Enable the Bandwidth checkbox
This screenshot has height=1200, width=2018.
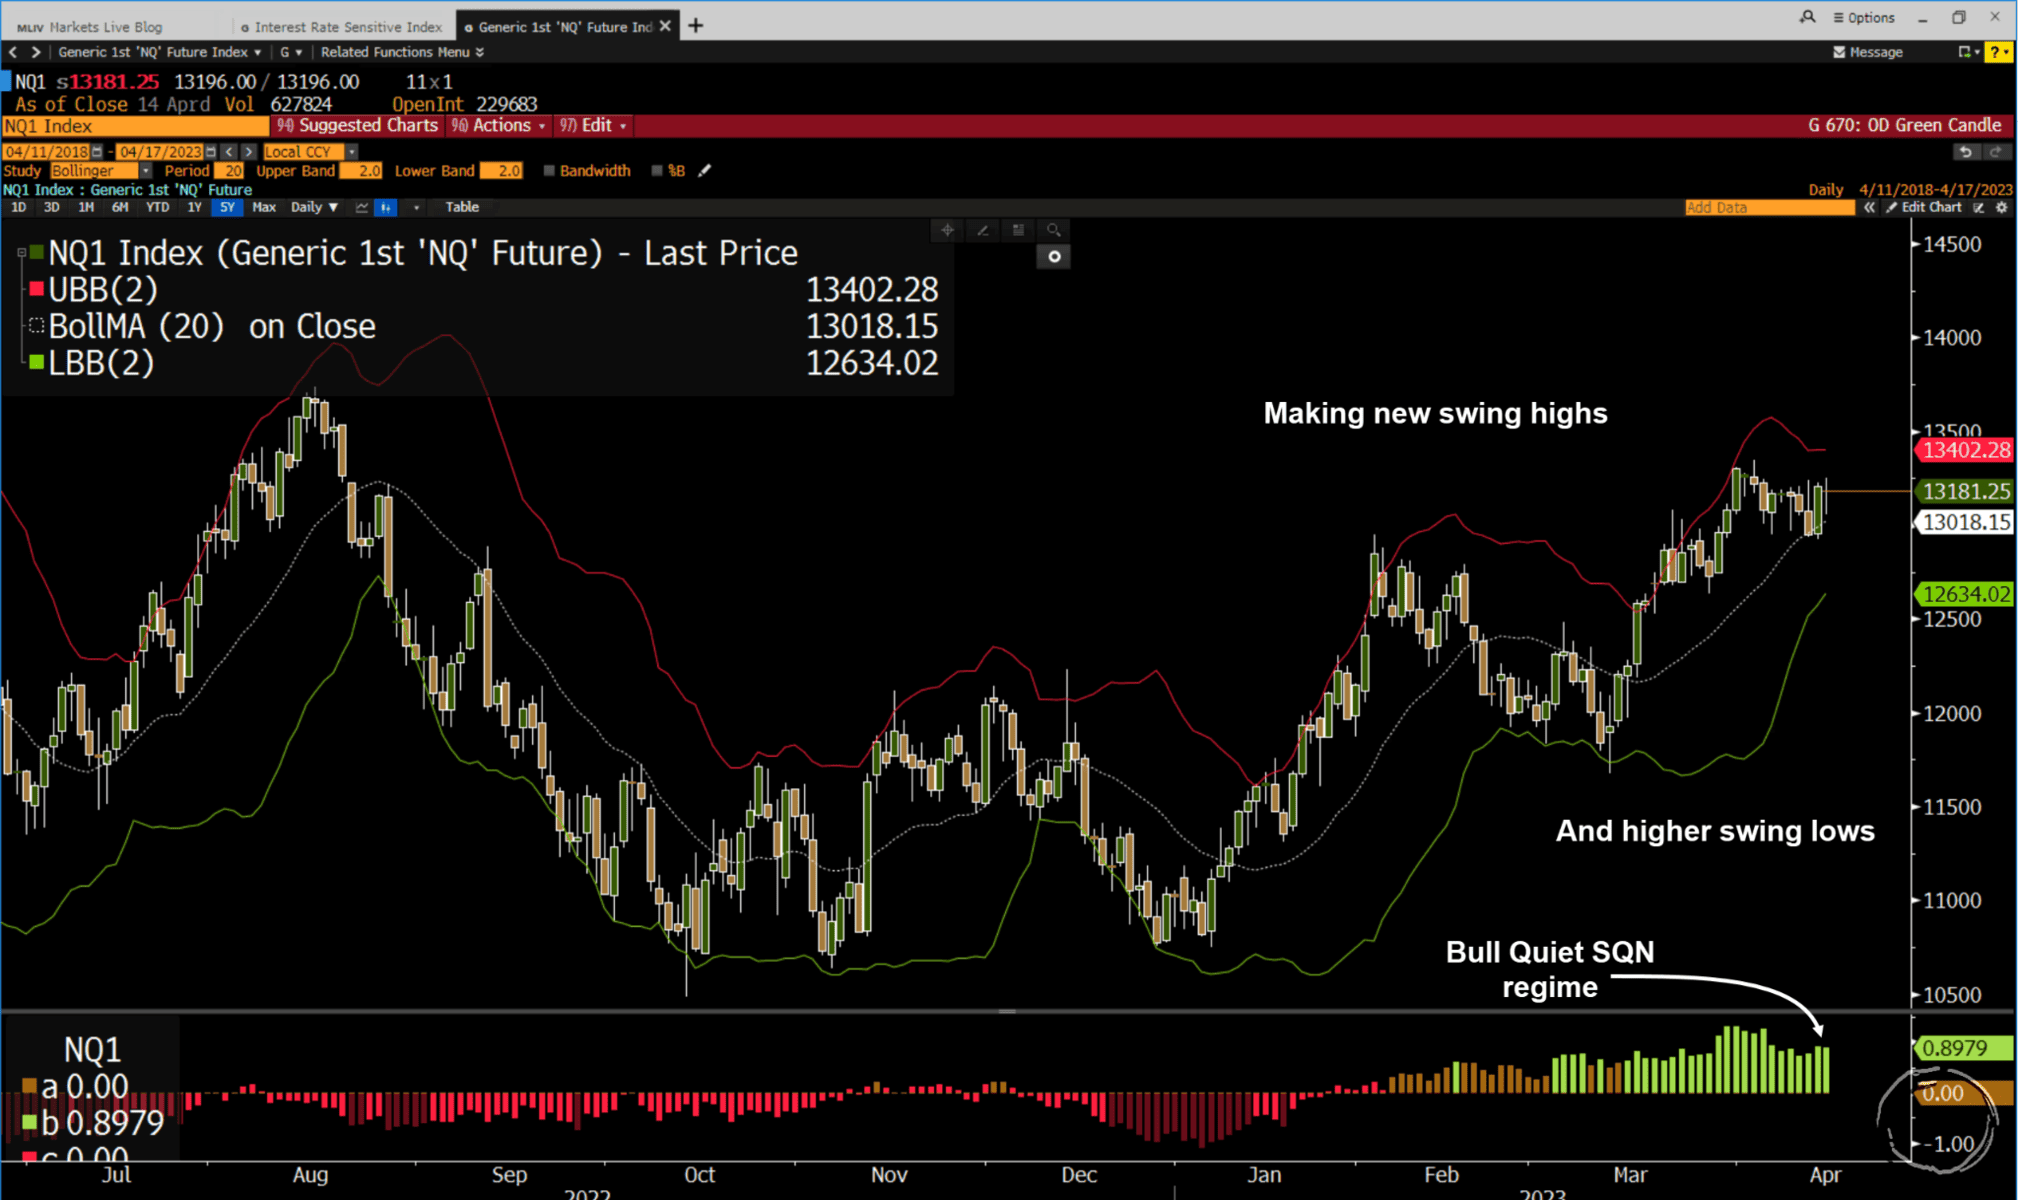click(x=549, y=171)
